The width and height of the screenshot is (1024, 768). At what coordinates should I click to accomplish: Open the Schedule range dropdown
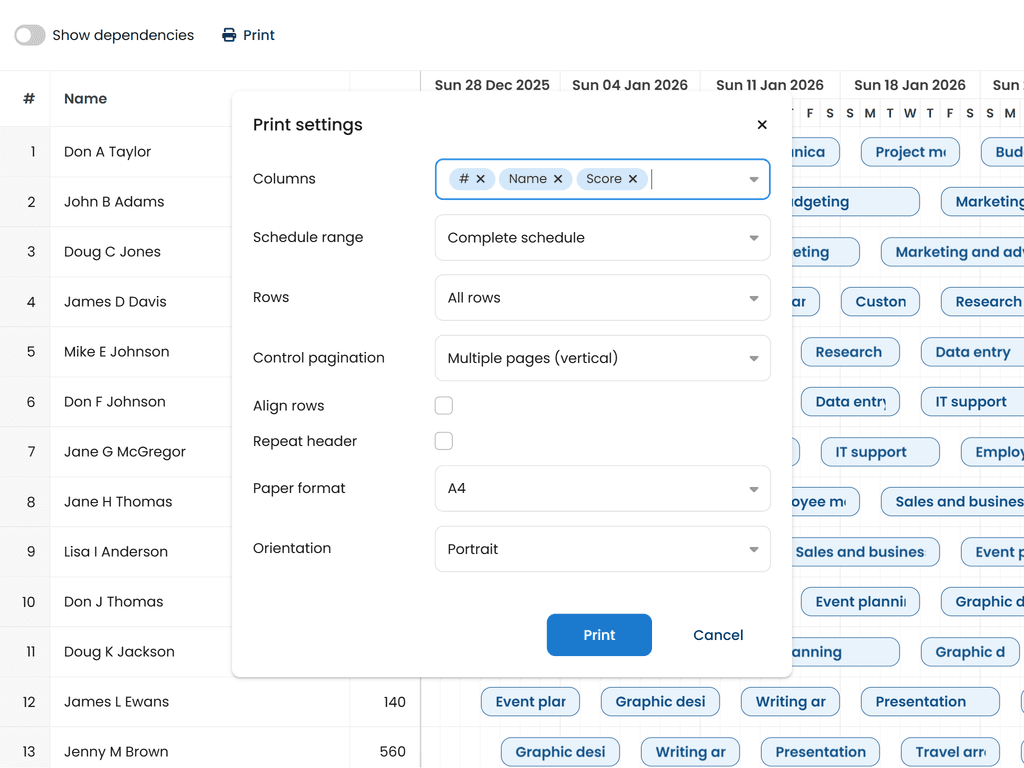(602, 238)
